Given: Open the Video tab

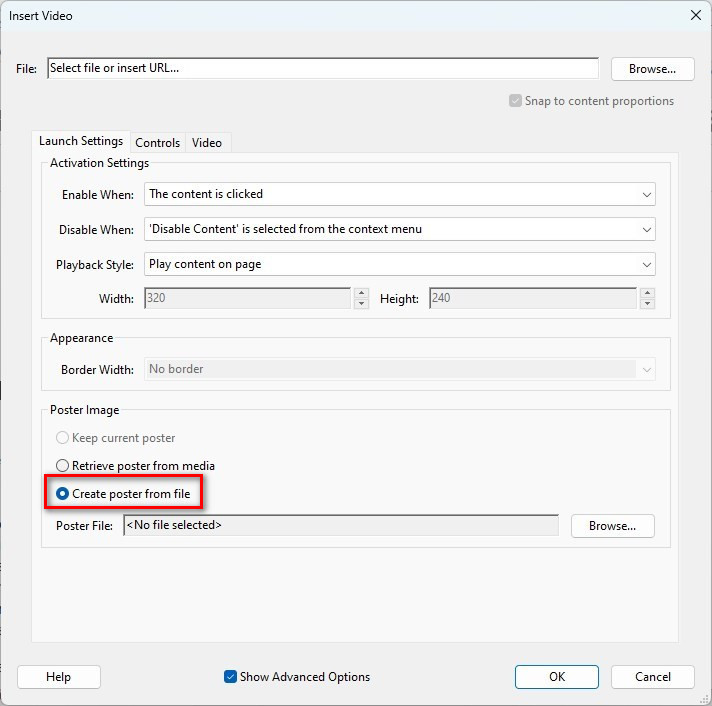Looking at the screenshot, I should [x=207, y=143].
